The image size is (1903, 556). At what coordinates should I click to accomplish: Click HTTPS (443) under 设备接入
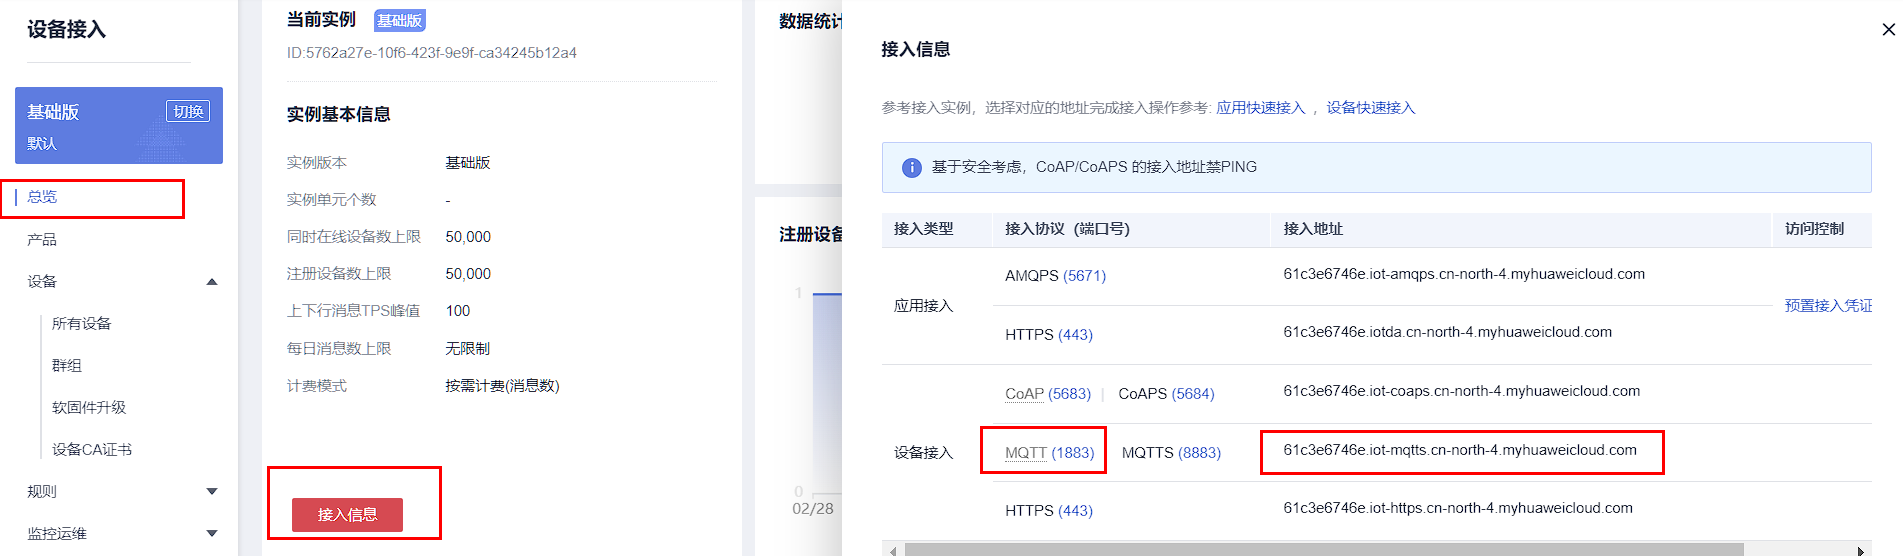coord(1049,511)
